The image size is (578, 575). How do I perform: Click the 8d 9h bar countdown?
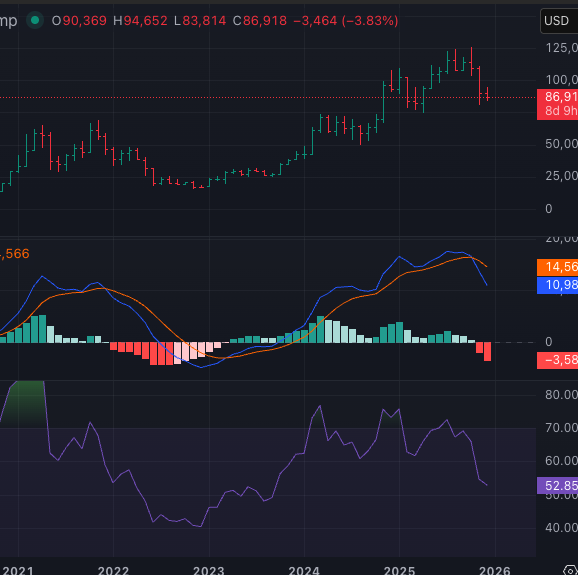pyautogui.click(x=561, y=111)
